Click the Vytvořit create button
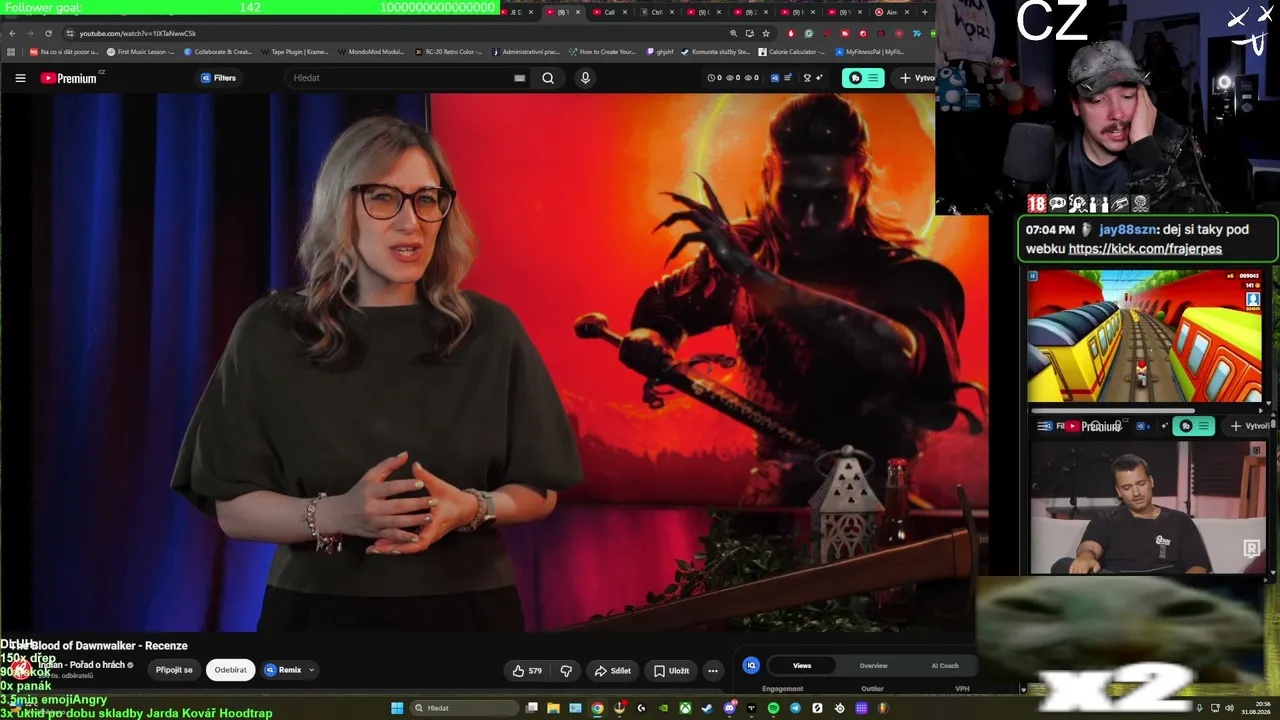The width and height of the screenshot is (1280, 720). click(916, 78)
